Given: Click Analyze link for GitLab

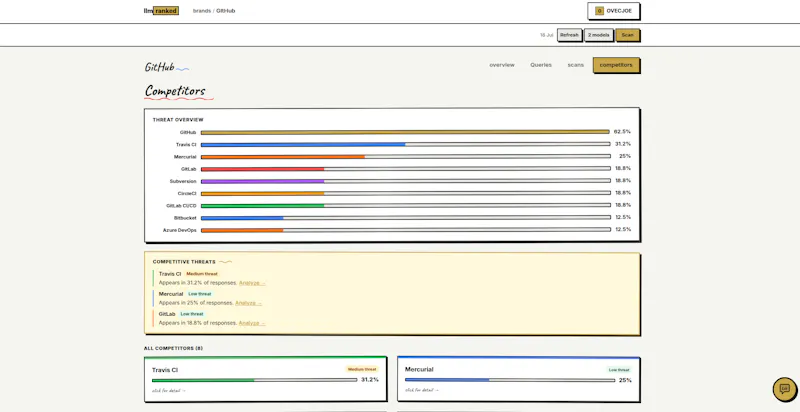Looking at the screenshot, I should click(x=252, y=323).
